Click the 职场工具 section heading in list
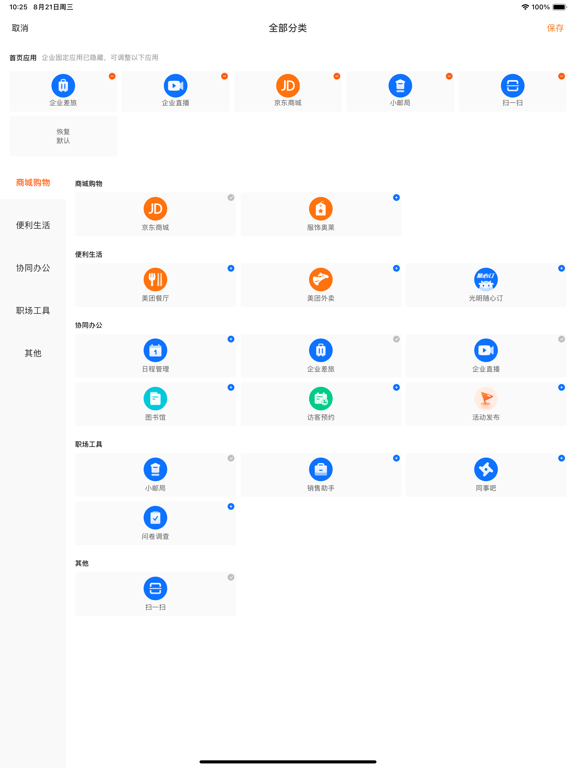This screenshot has width=576, height=768. 89,444
